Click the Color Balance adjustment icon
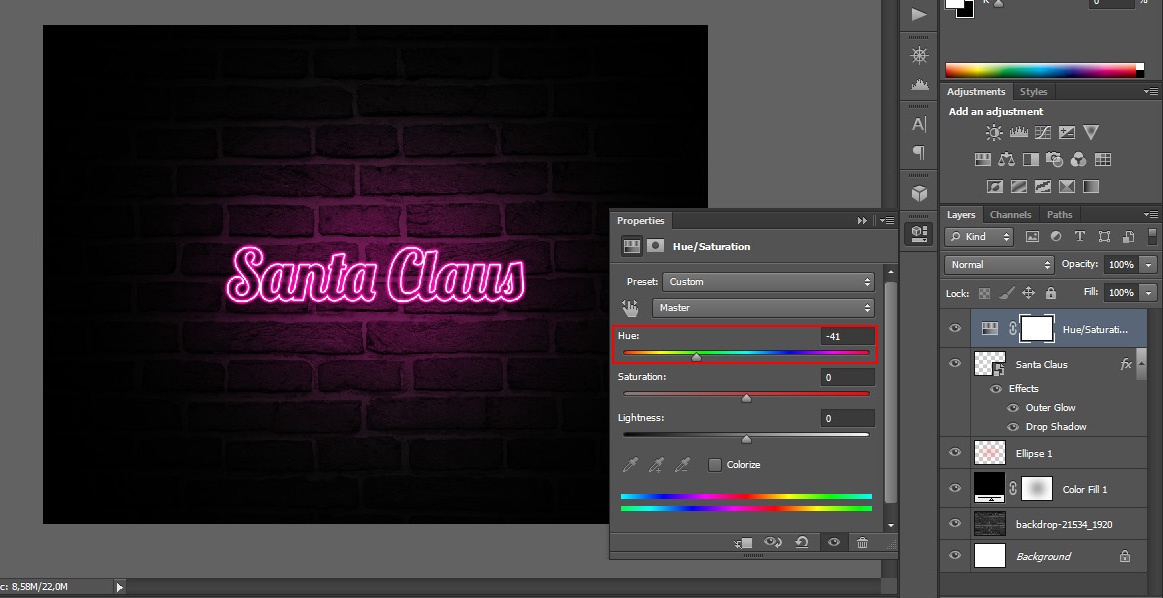The image size is (1163, 598). point(1006,159)
